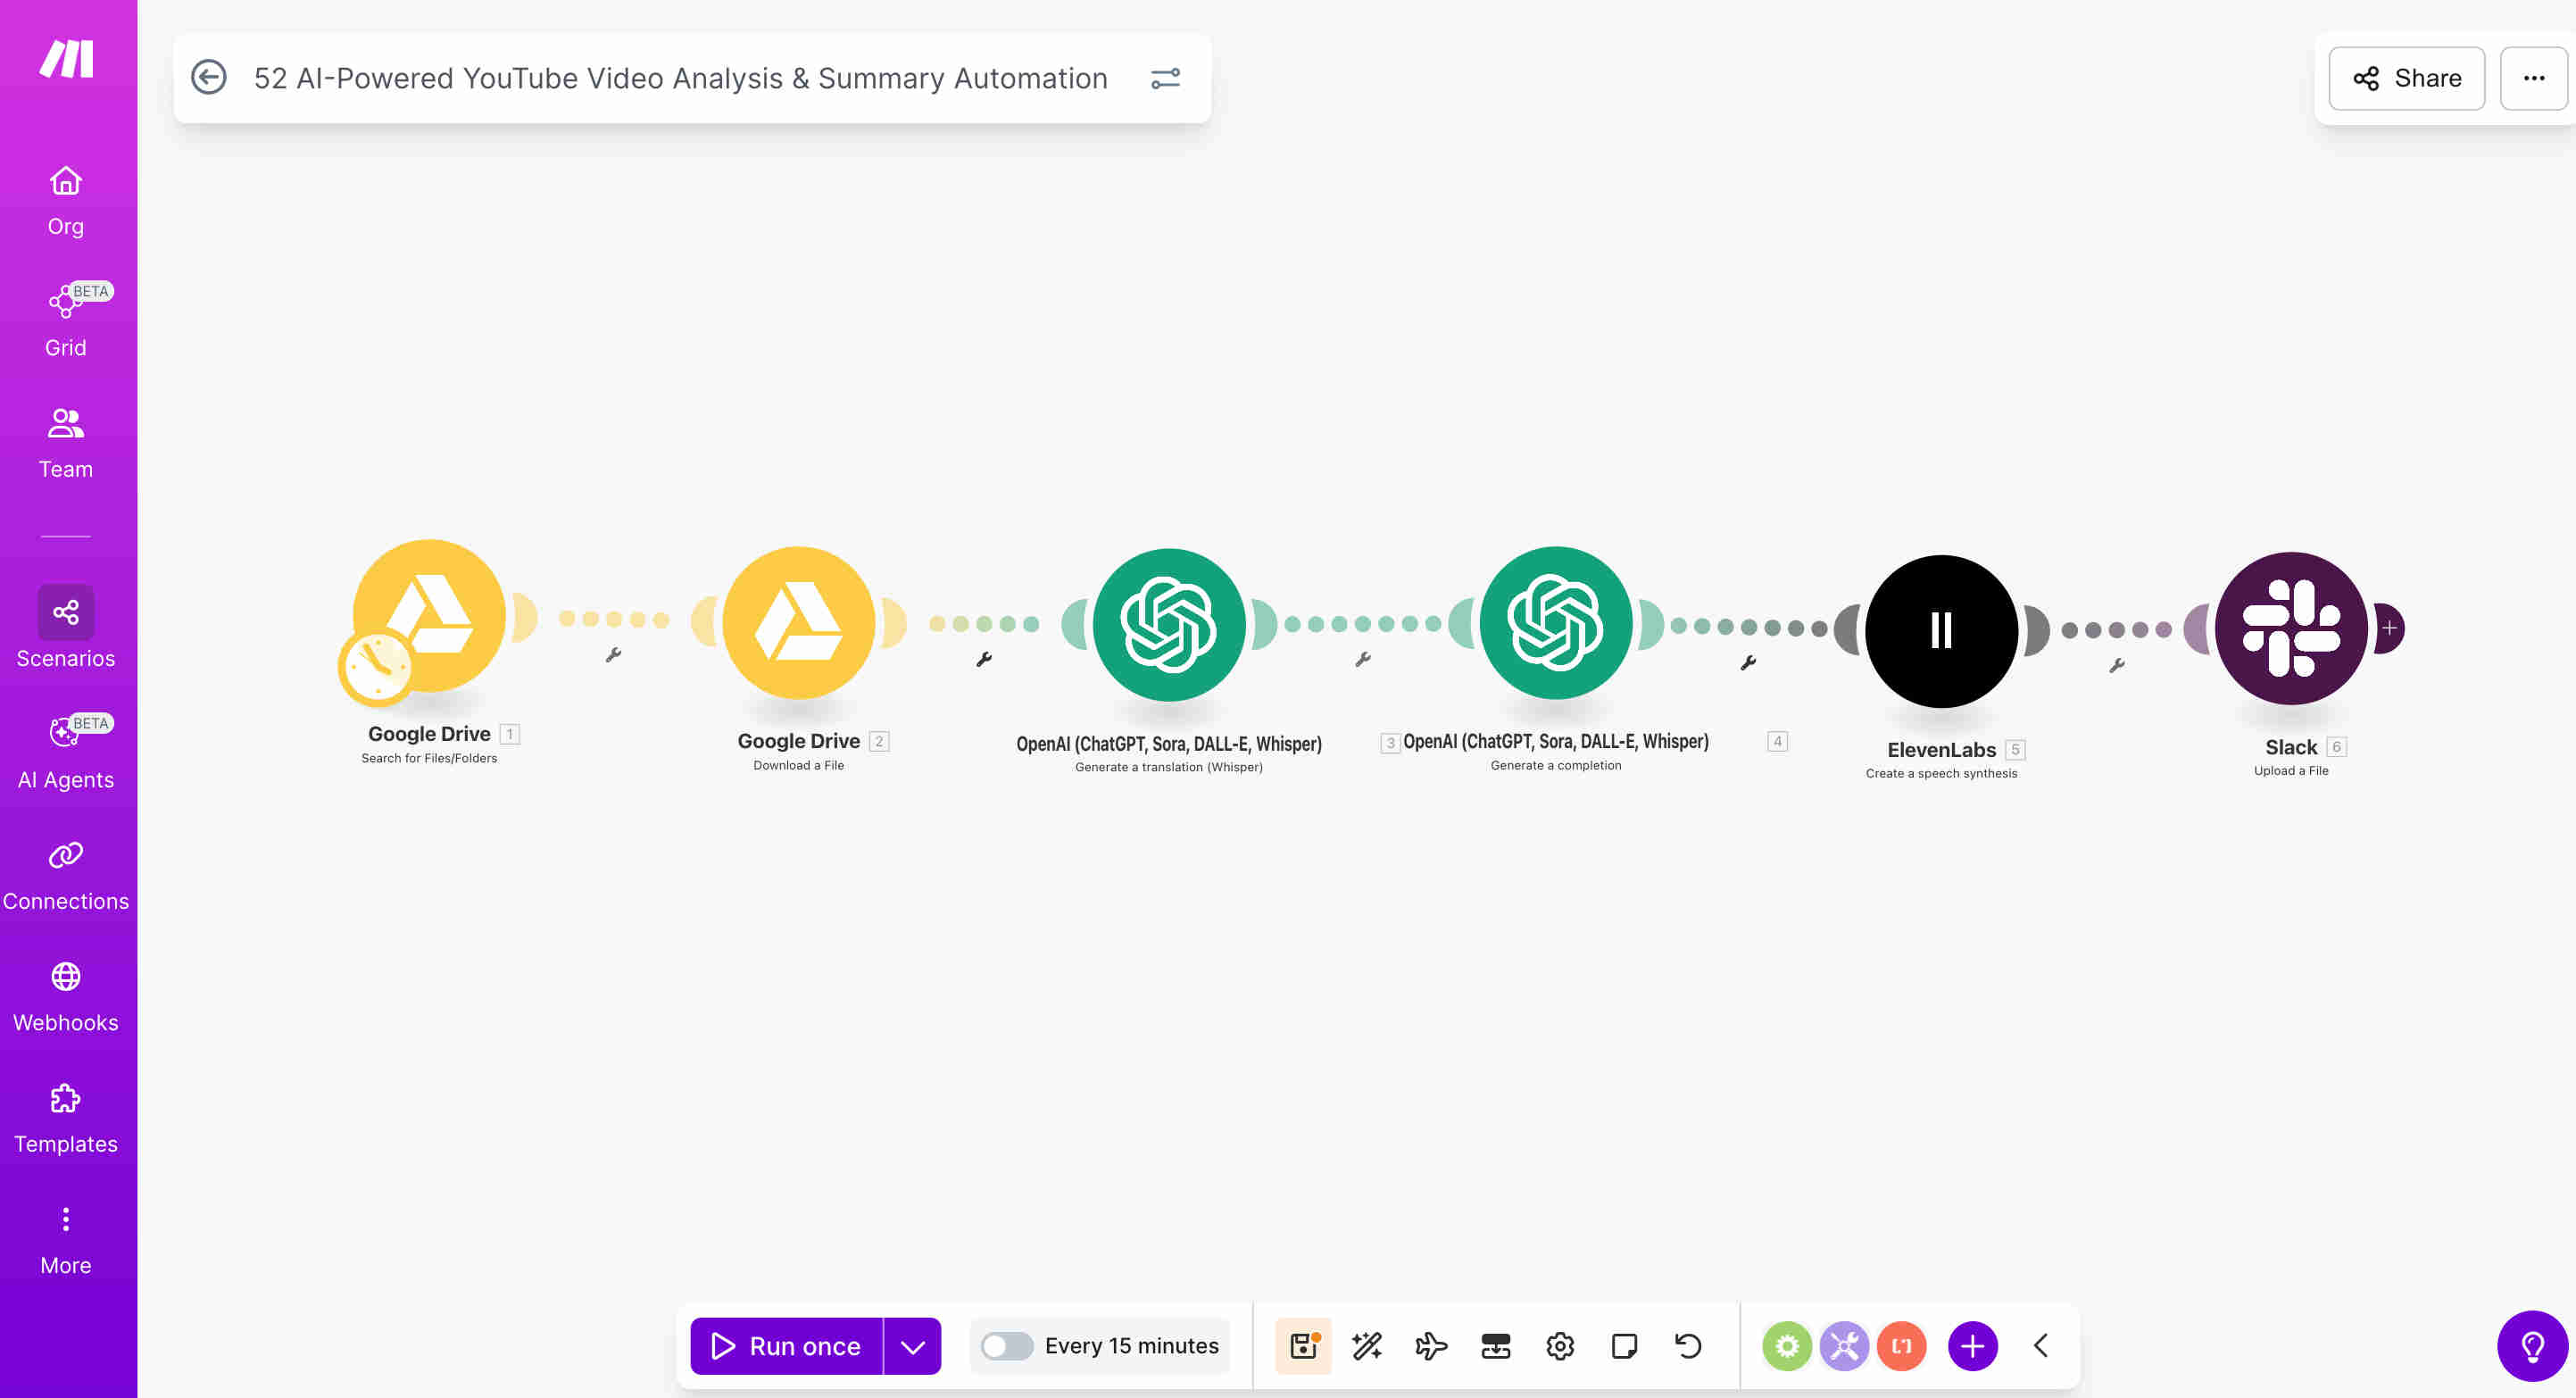Open the Webhooks page
Viewport: 2576px width, 1398px height.
[x=66, y=997]
